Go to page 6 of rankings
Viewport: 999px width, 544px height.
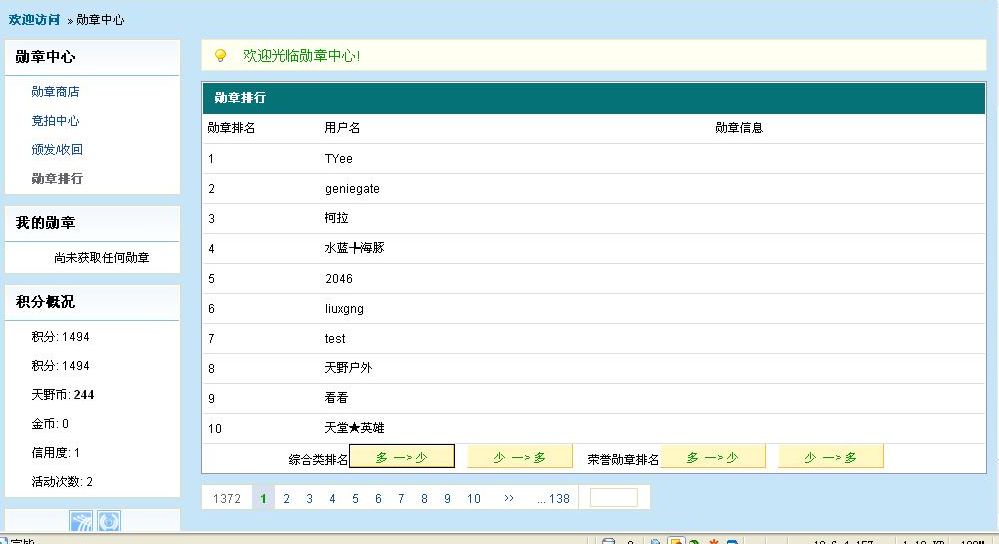pyautogui.click(x=378, y=498)
